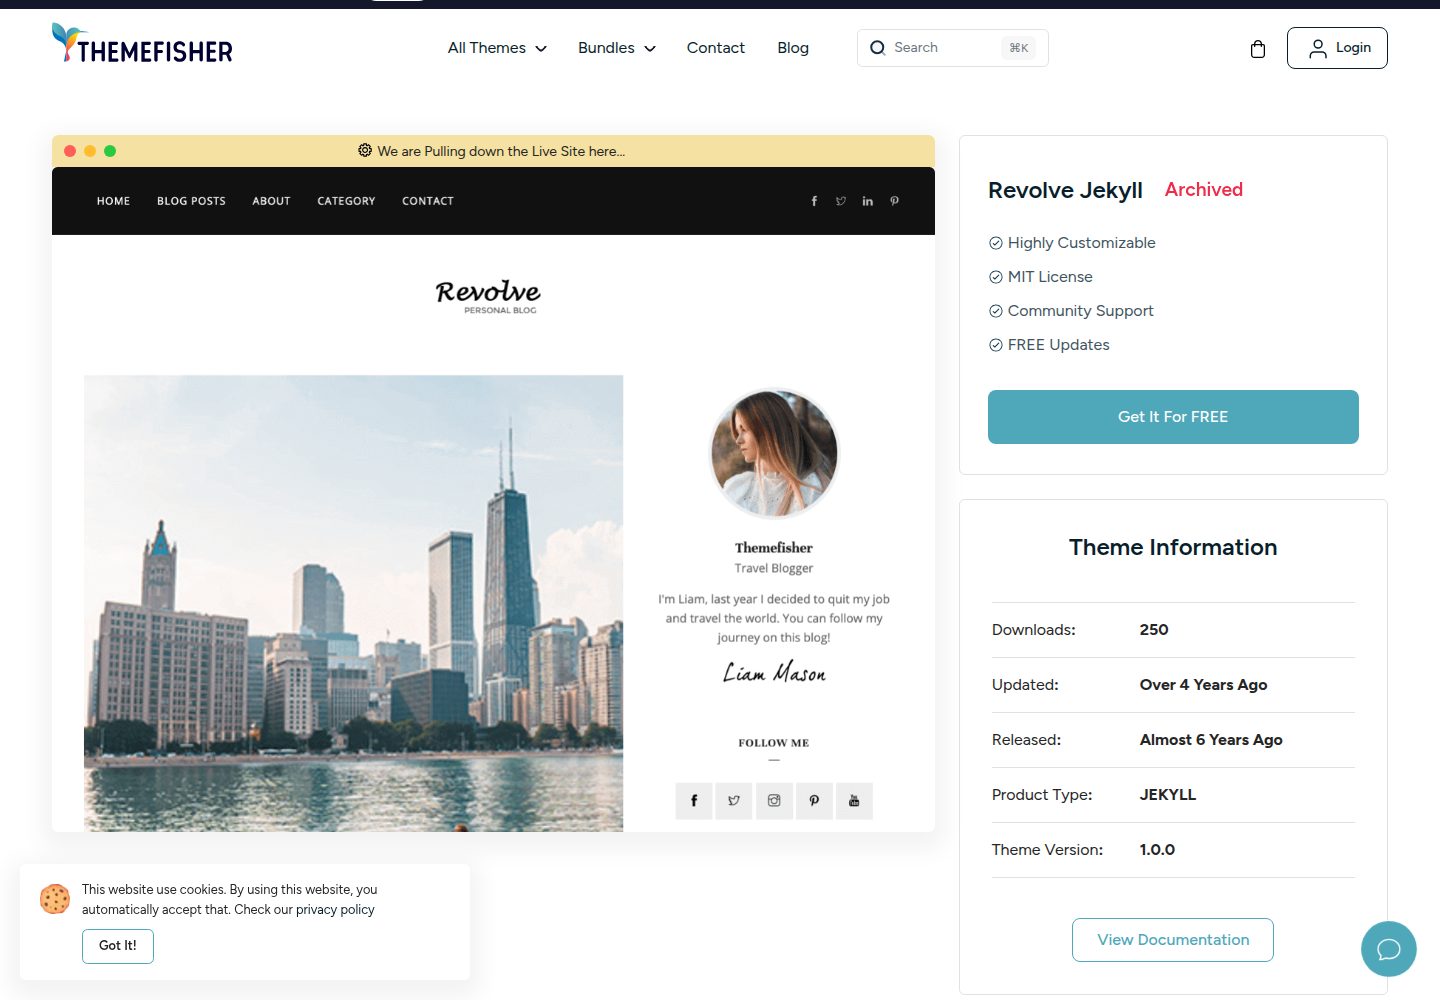Focus the Search input field
This screenshot has width=1440, height=1000.
pos(953,48)
